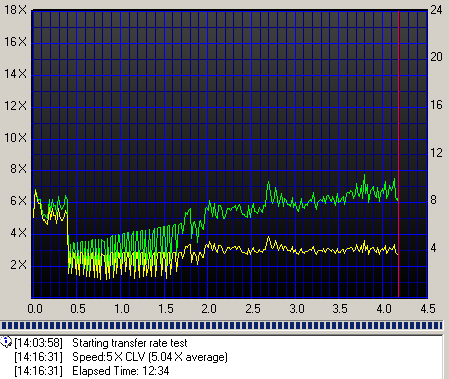Click the [14:03:58] timestamp in the log

pyautogui.click(x=38, y=343)
